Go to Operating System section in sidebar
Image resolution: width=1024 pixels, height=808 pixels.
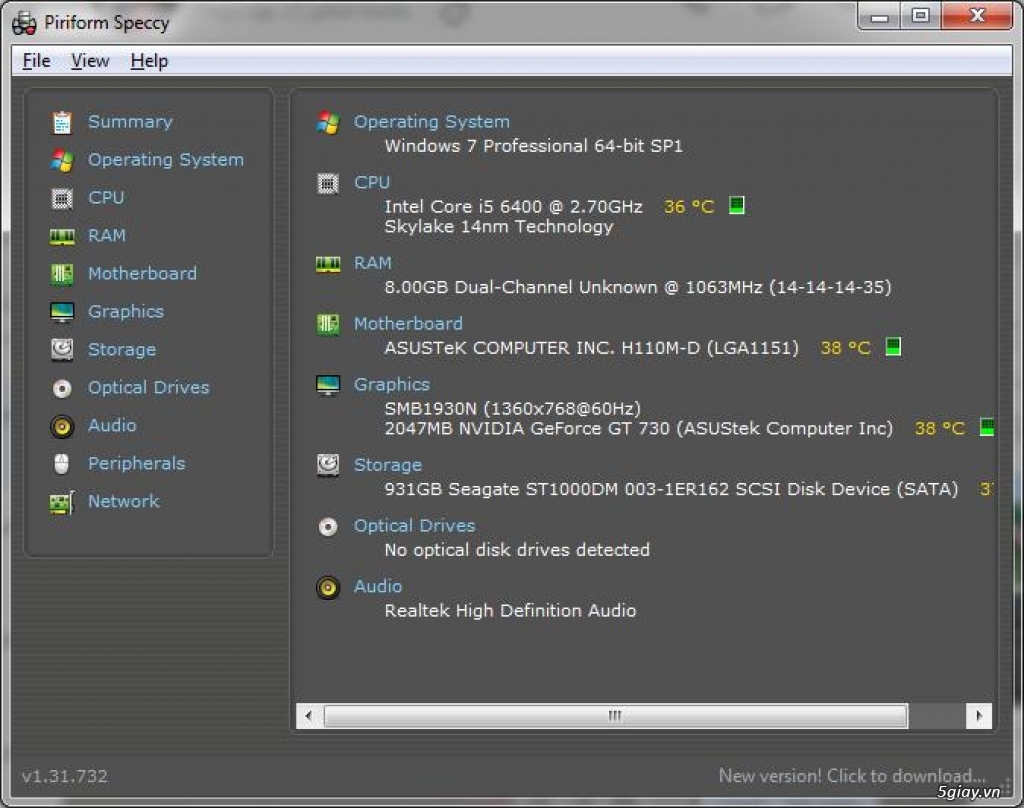166,159
